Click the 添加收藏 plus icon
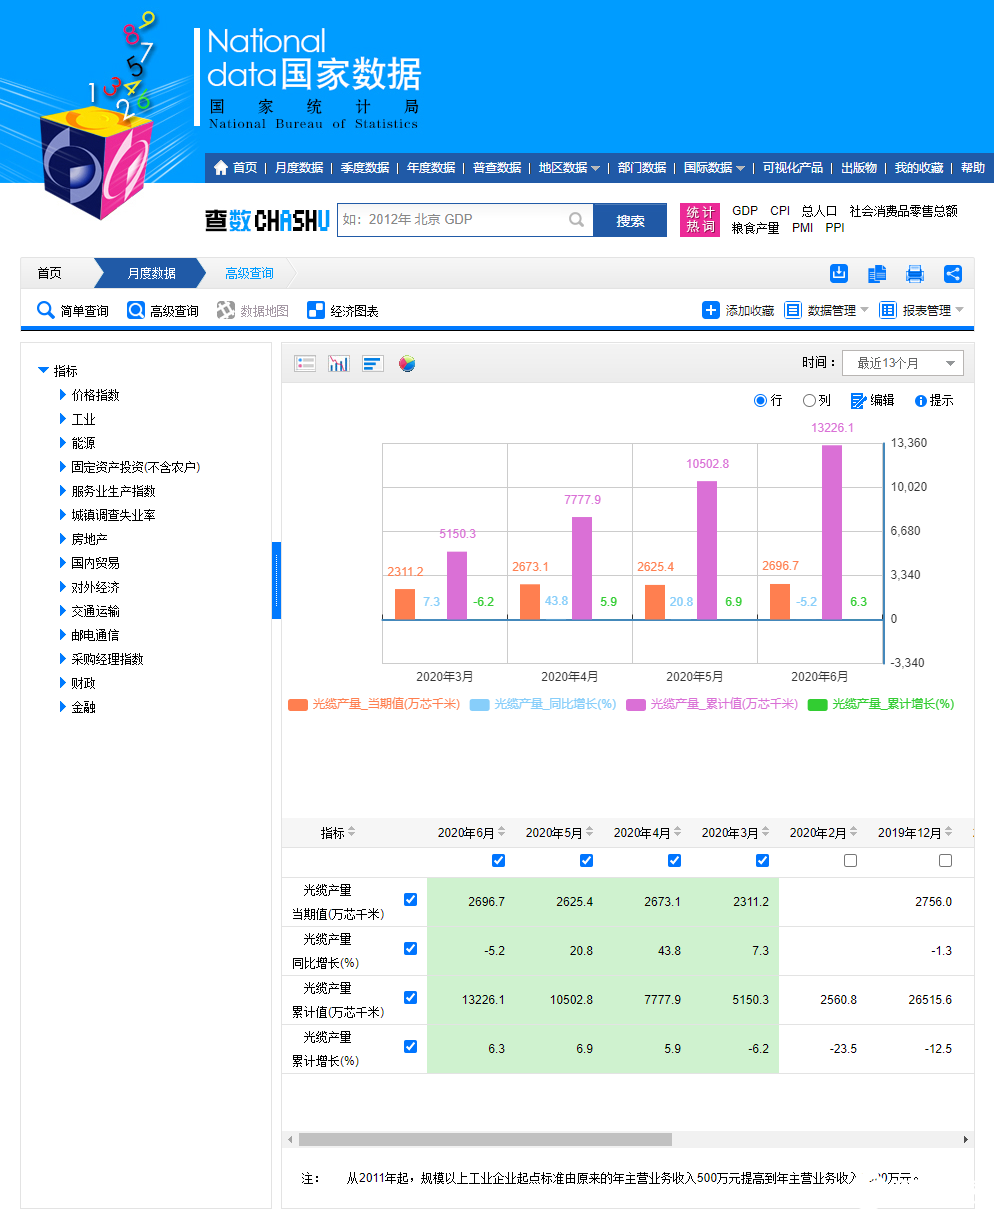The image size is (994, 1217). [711, 310]
